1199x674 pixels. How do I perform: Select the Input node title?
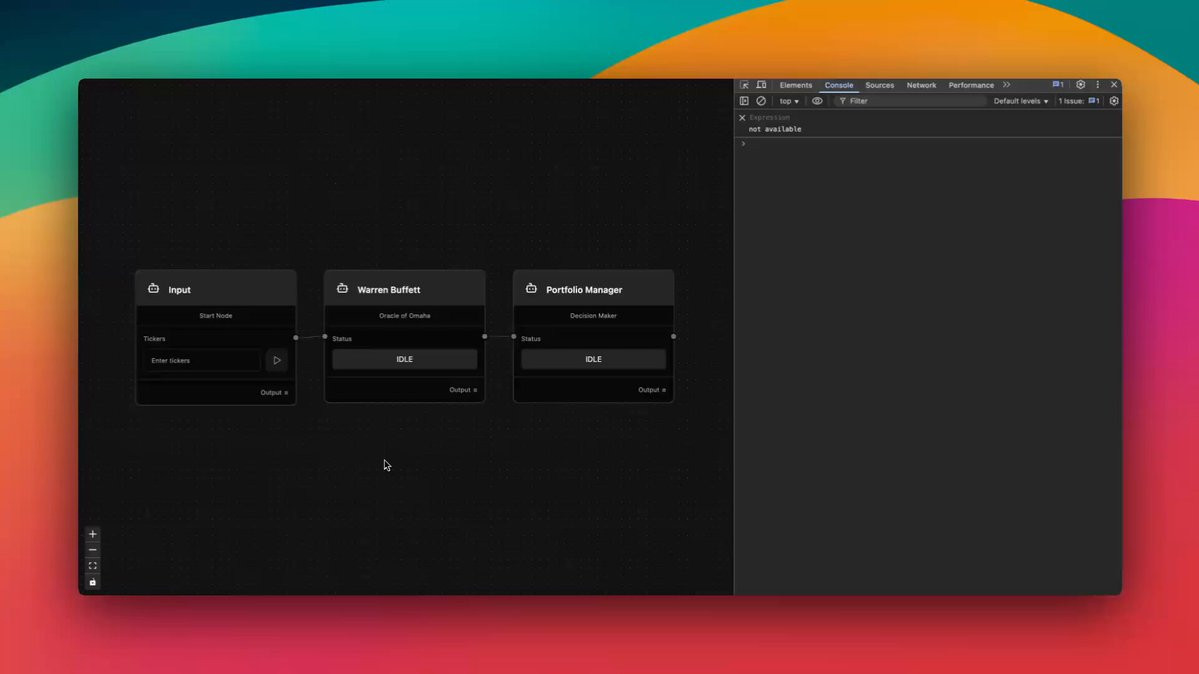(180, 290)
